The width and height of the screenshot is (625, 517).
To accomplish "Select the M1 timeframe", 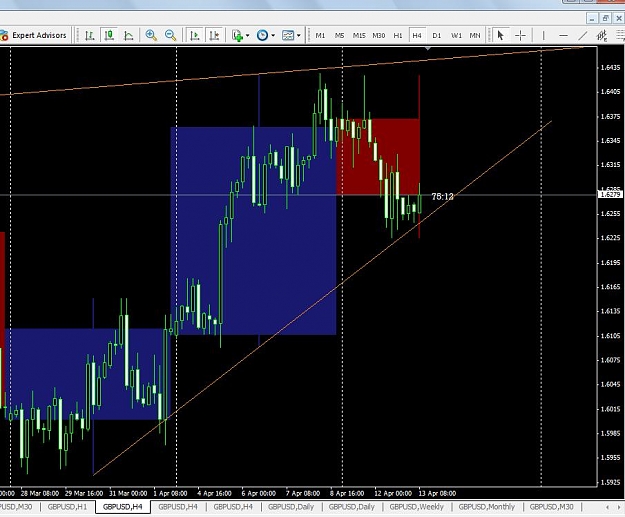I will click(320, 35).
